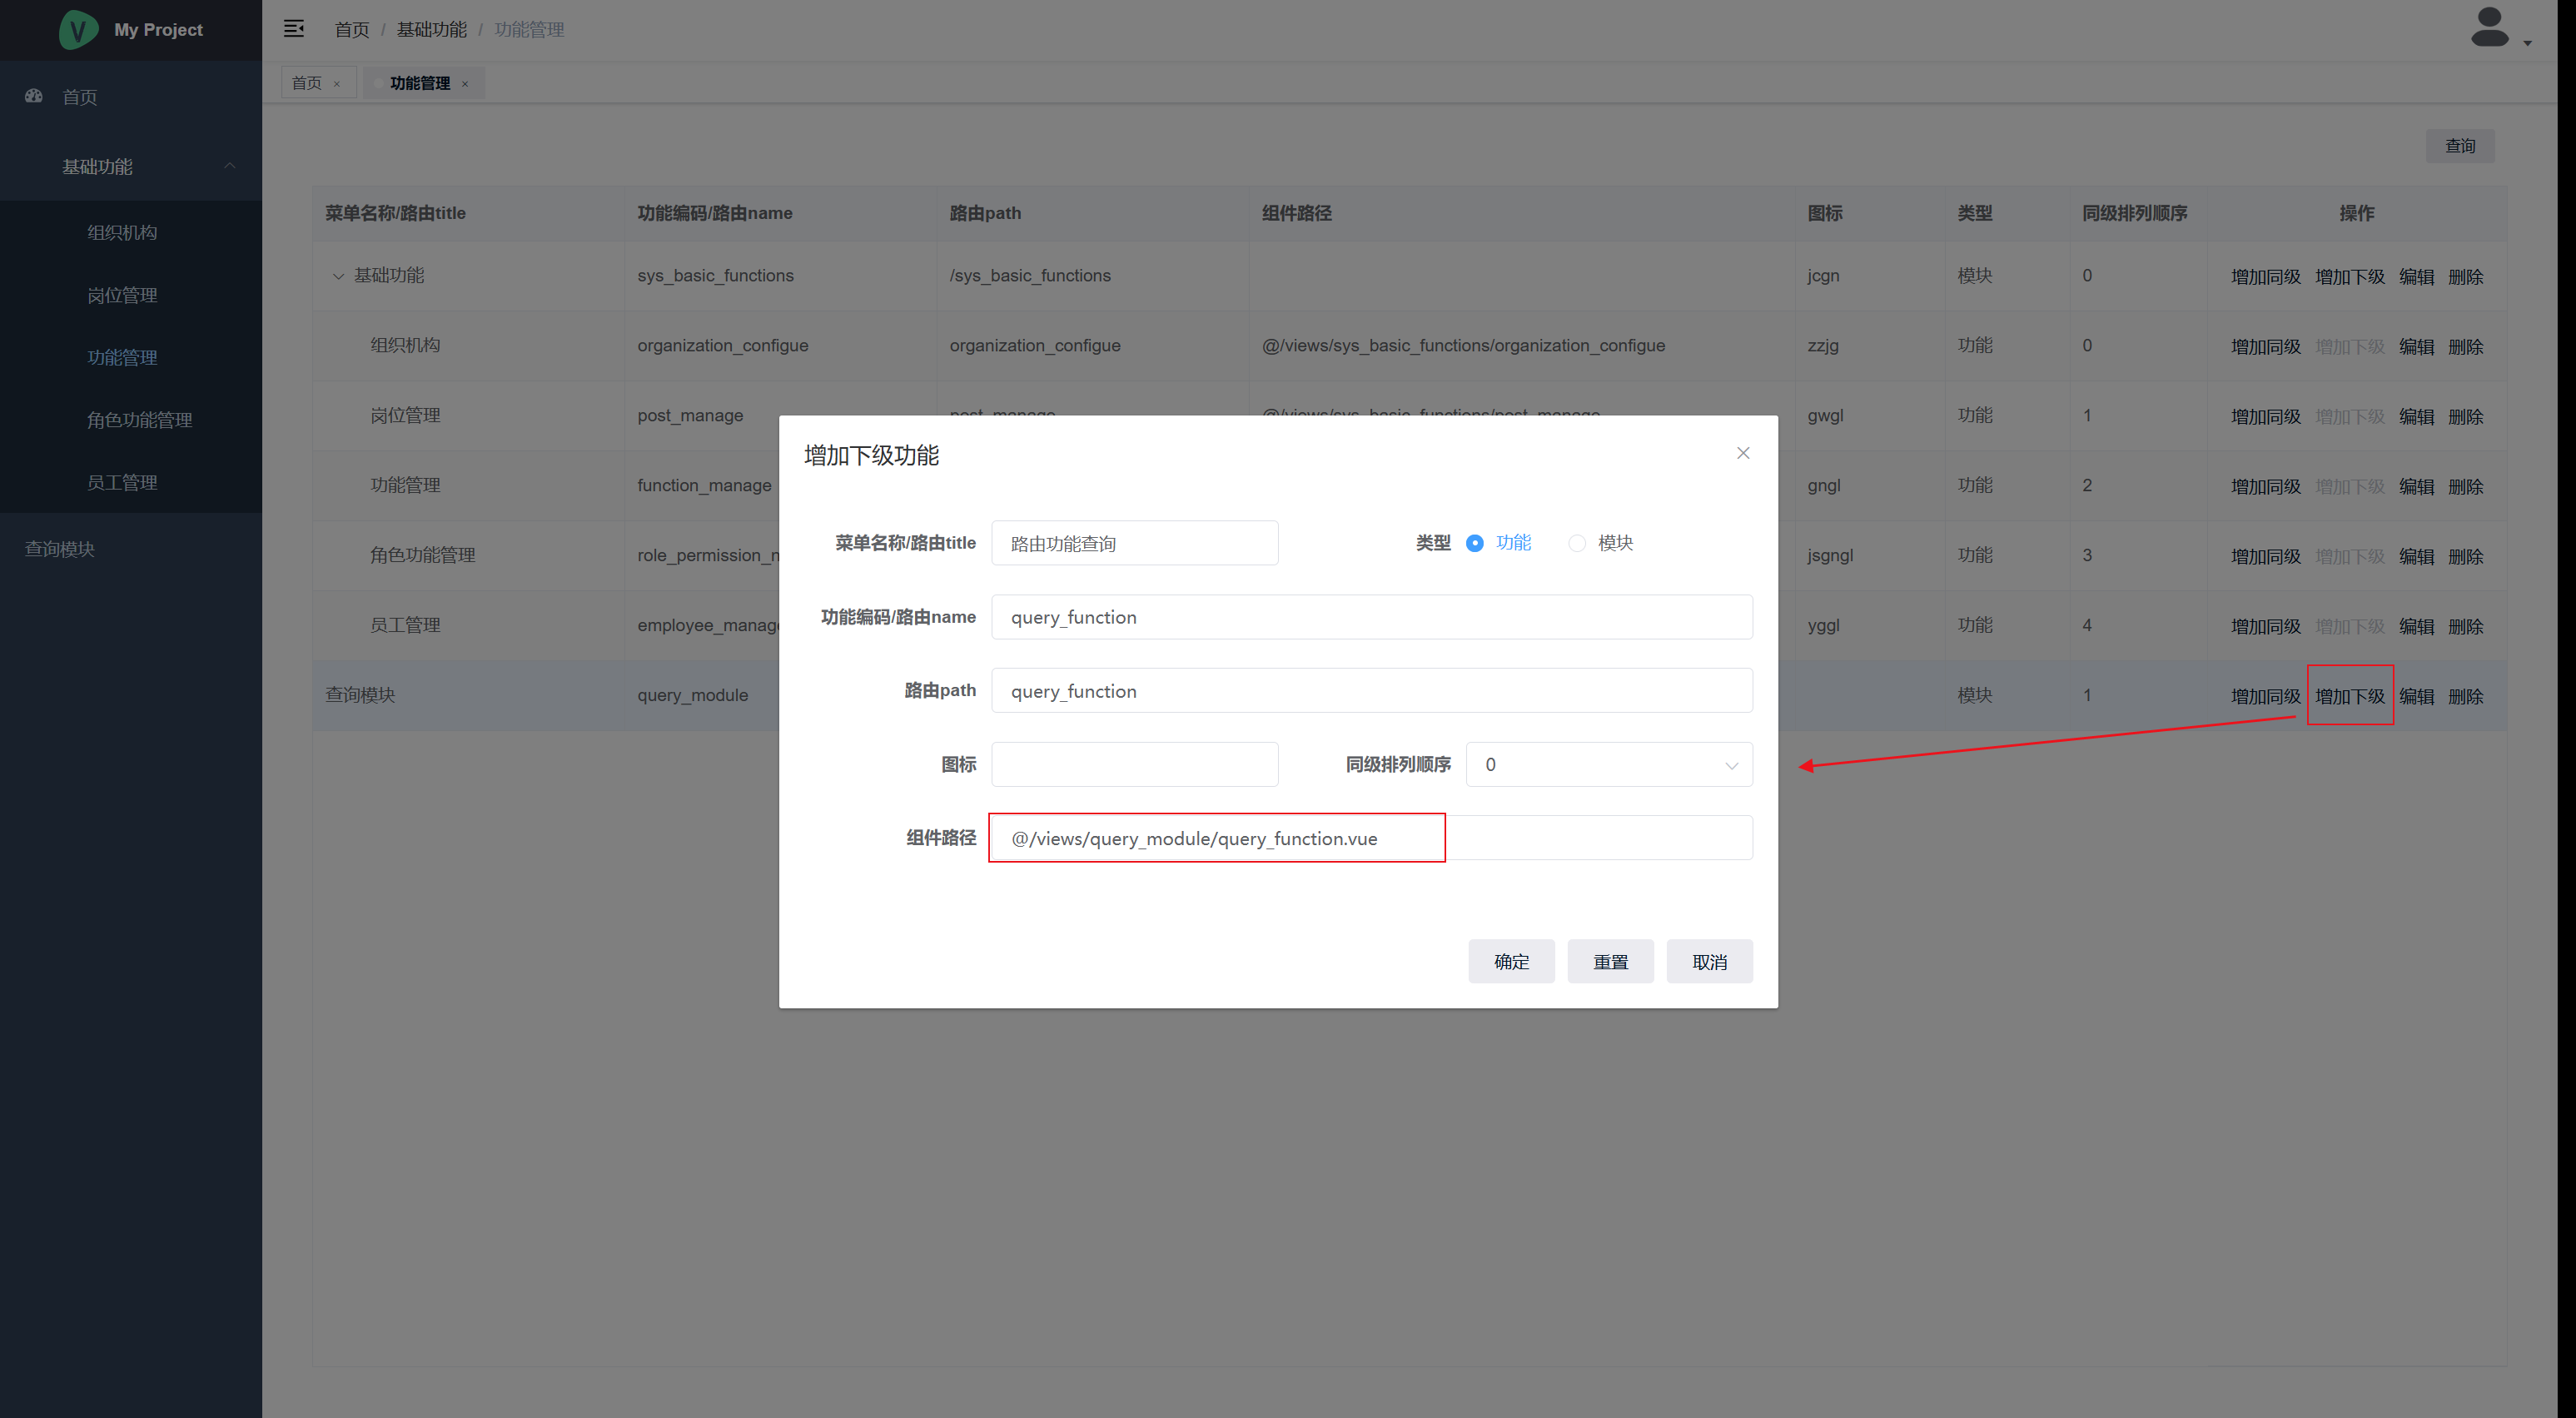This screenshot has height=1418, width=2576.
Task: Open the 查询模块 sidebar menu item
Action: pos(60,549)
